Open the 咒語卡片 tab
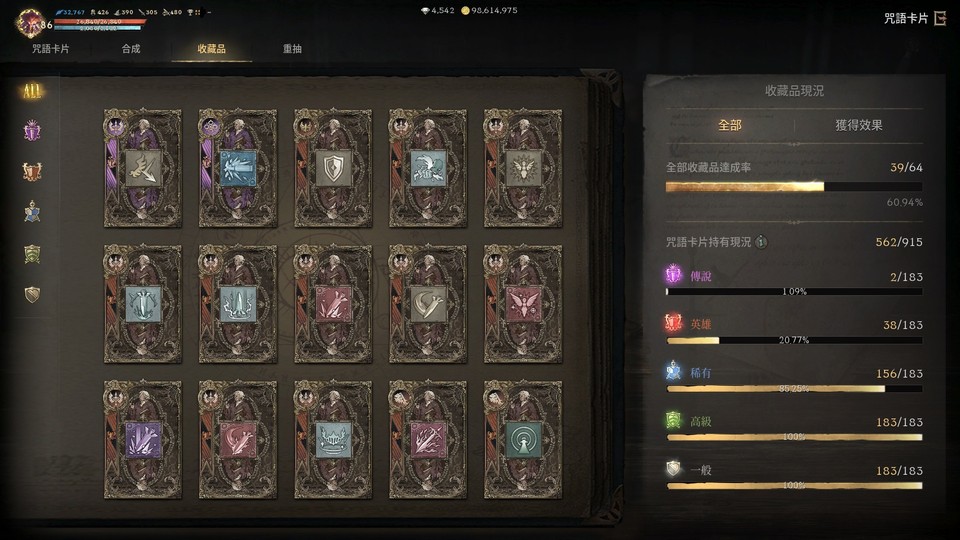The height and width of the screenshot is (540, 960). (50, 48)
